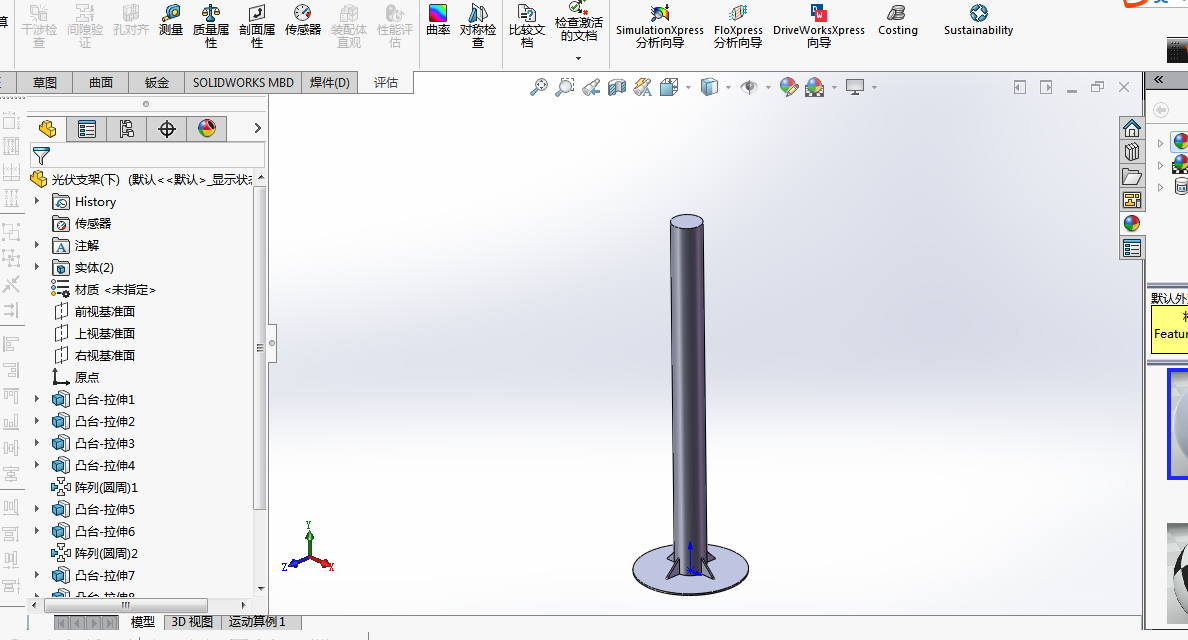Open the Sustainability tool
This screenshot has height=640, width=1188.
[x=978, y=20]
